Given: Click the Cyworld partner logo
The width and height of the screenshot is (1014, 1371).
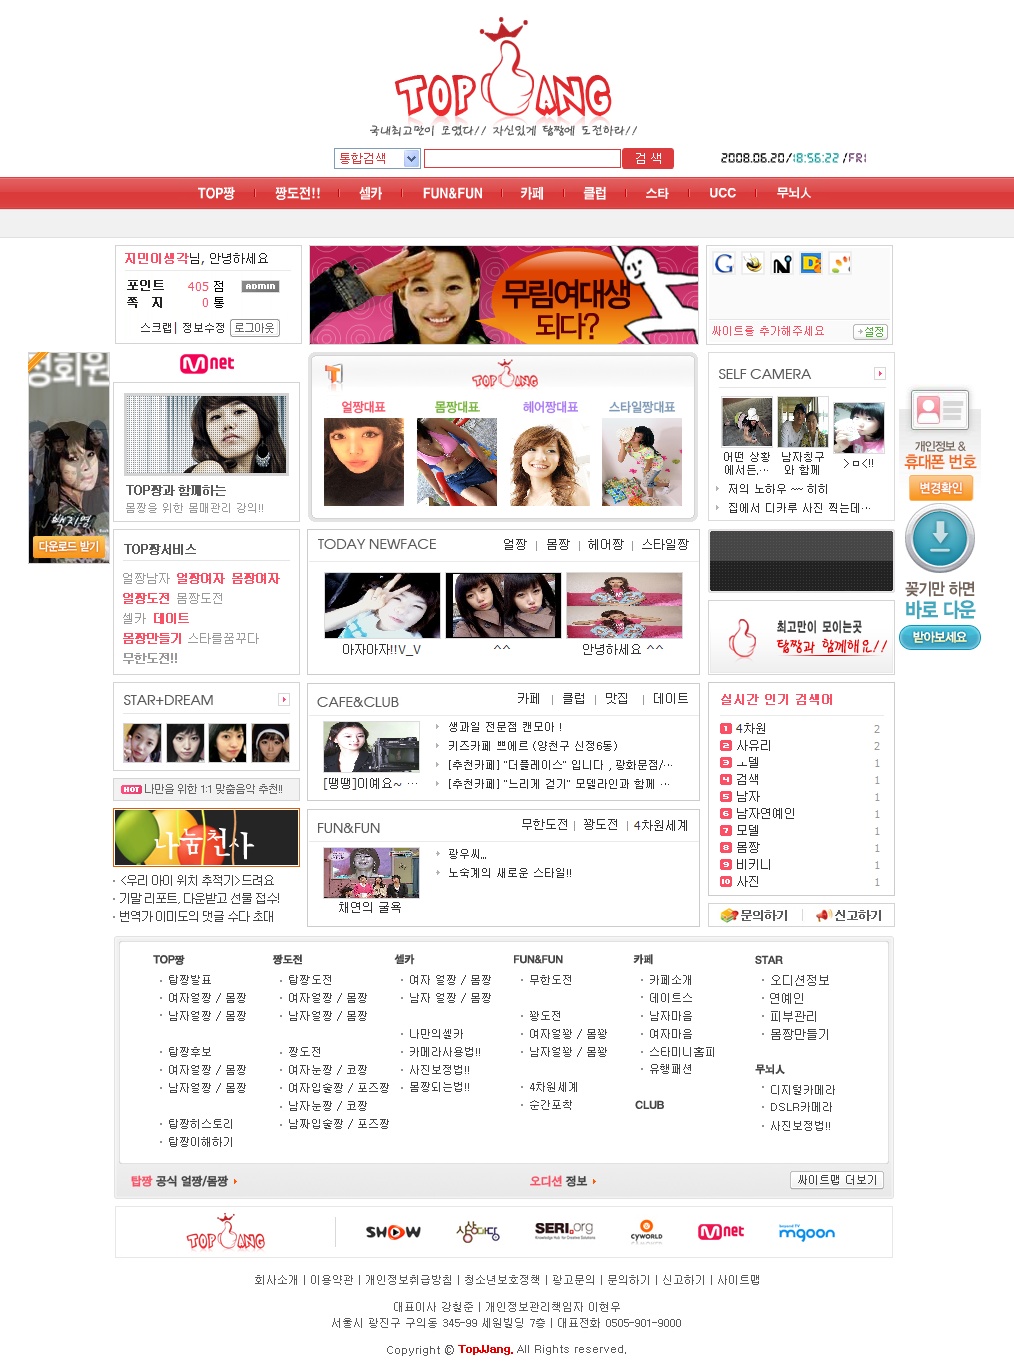Looking at the screenshot, I should coord(646,1231).
